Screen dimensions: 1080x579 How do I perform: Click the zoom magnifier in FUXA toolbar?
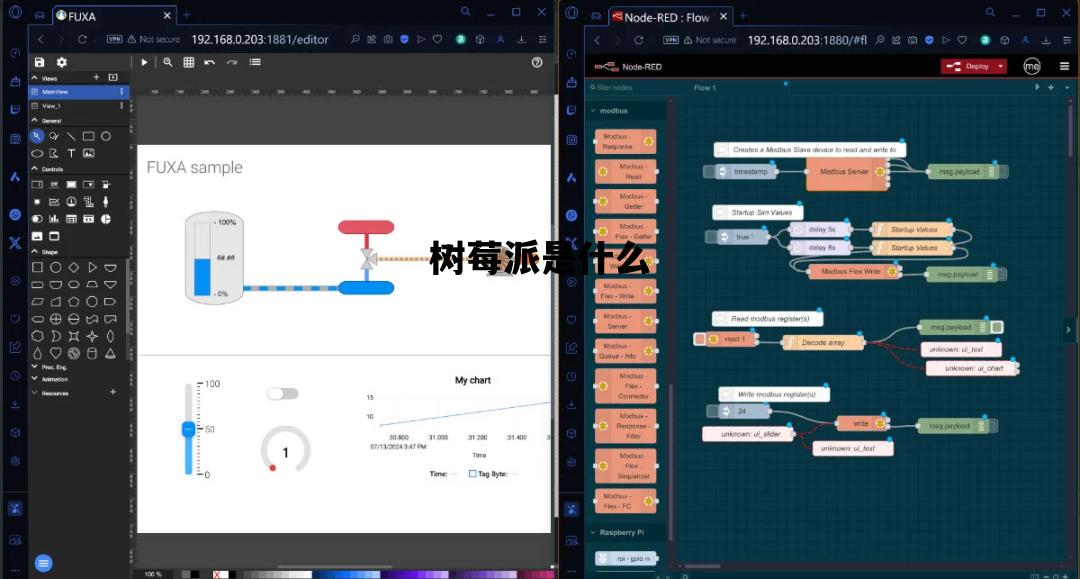coord(167,62)
